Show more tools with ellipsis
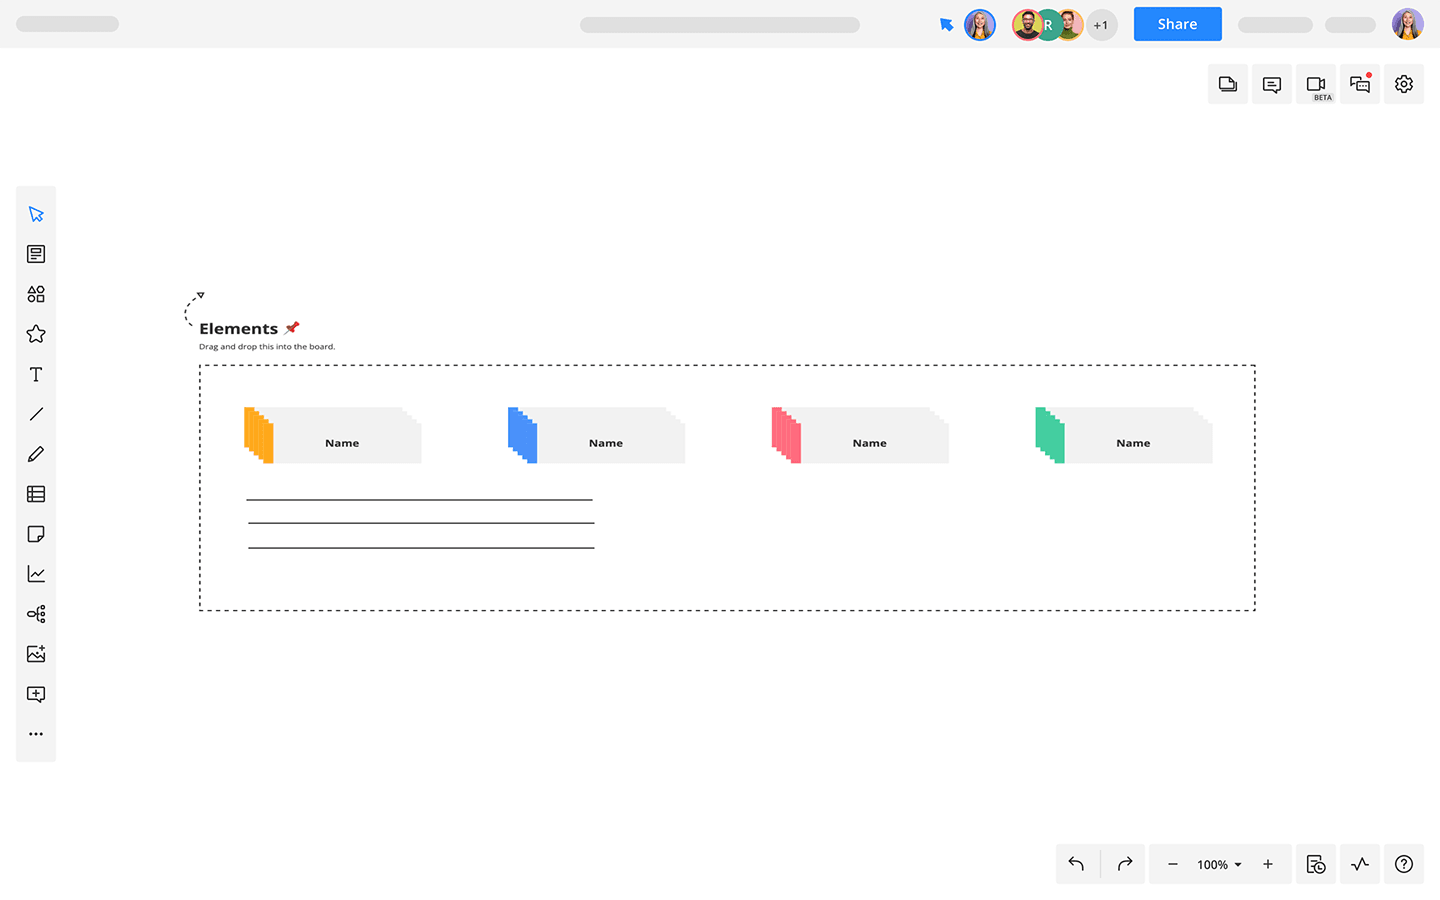 pyautogui.click(x=36, y=734)
